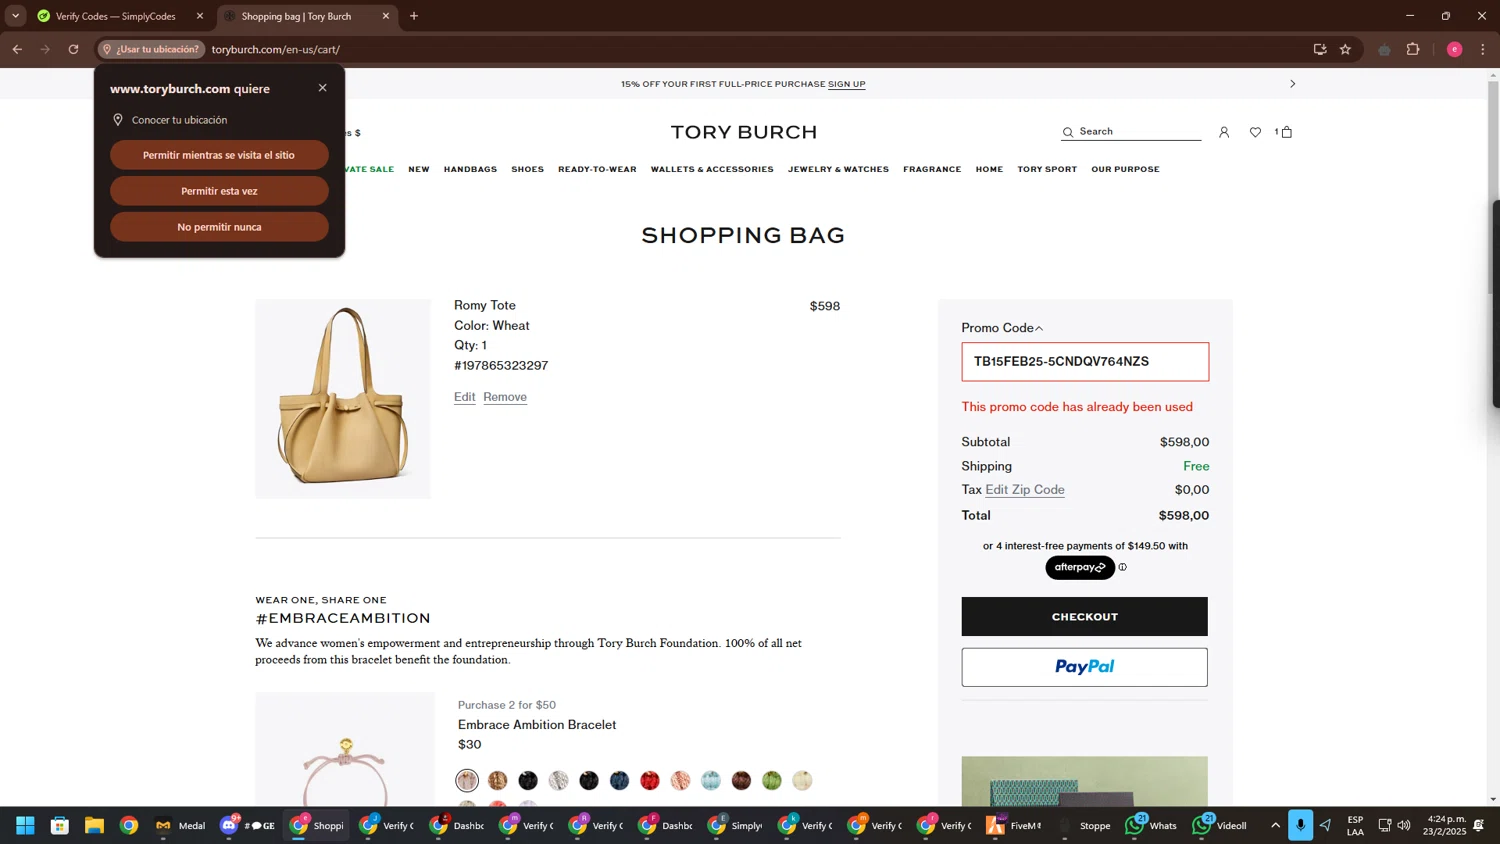Image resolution: width=1500 pixels, height=844 pixels.
Task: Click the Tory Burch logo
Action: 744,132
